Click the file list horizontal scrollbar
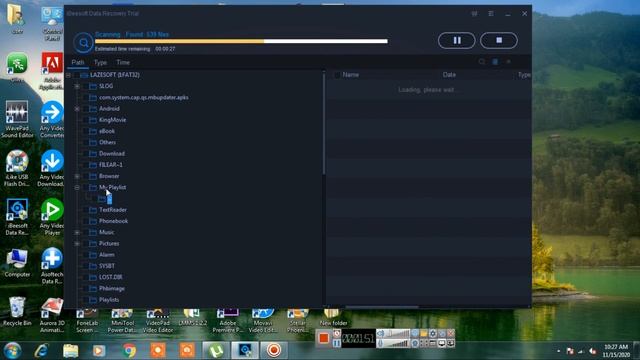The image size is (640, 360). click(382, 307)
